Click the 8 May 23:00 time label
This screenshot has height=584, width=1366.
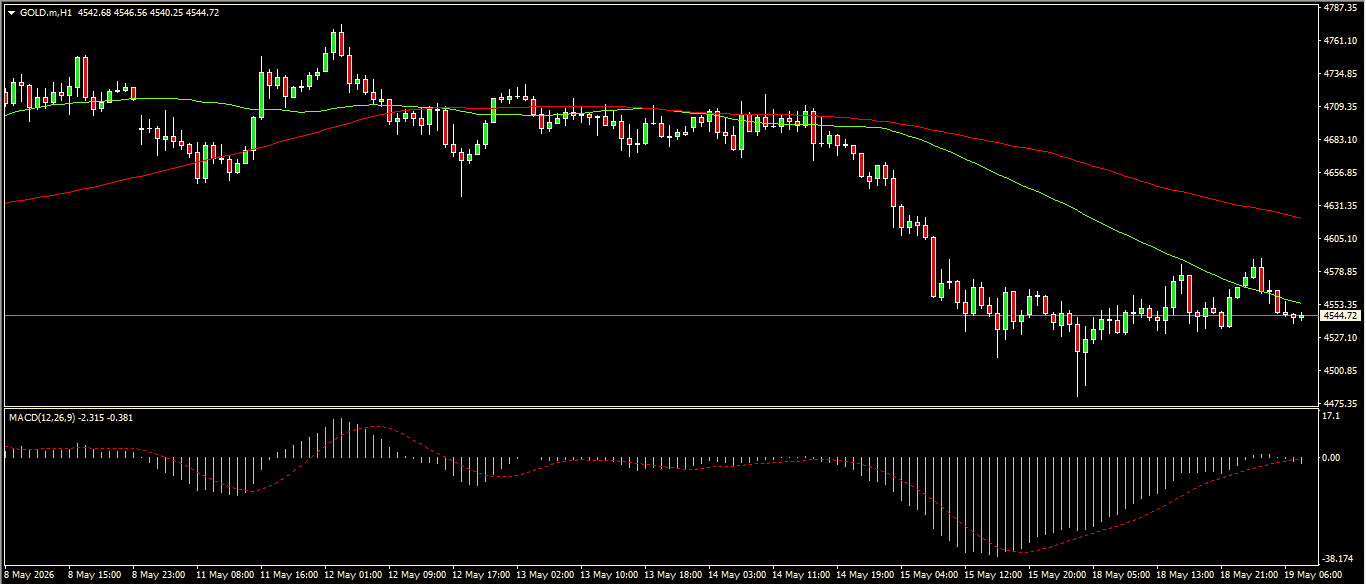pos(158,576)
